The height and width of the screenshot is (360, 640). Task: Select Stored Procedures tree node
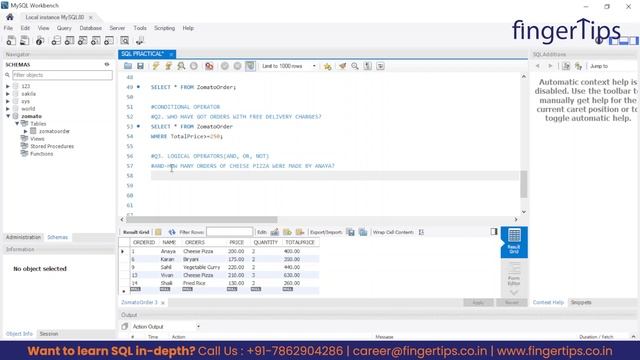click(x=52, y=146)
